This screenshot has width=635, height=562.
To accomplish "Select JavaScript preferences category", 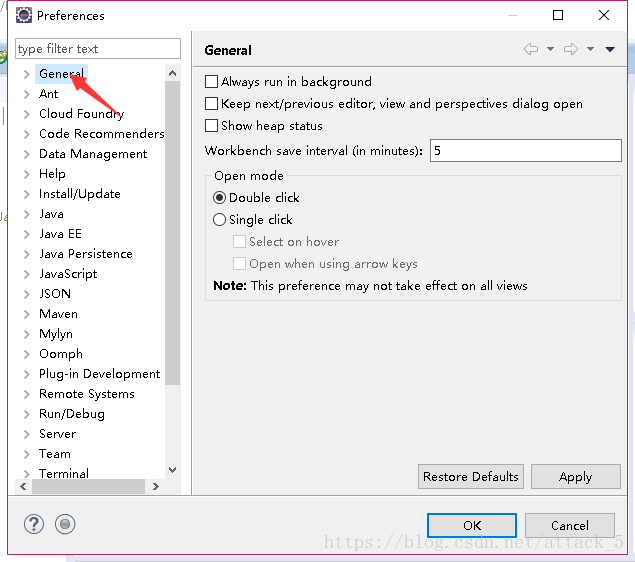I will tap(68, 274).
